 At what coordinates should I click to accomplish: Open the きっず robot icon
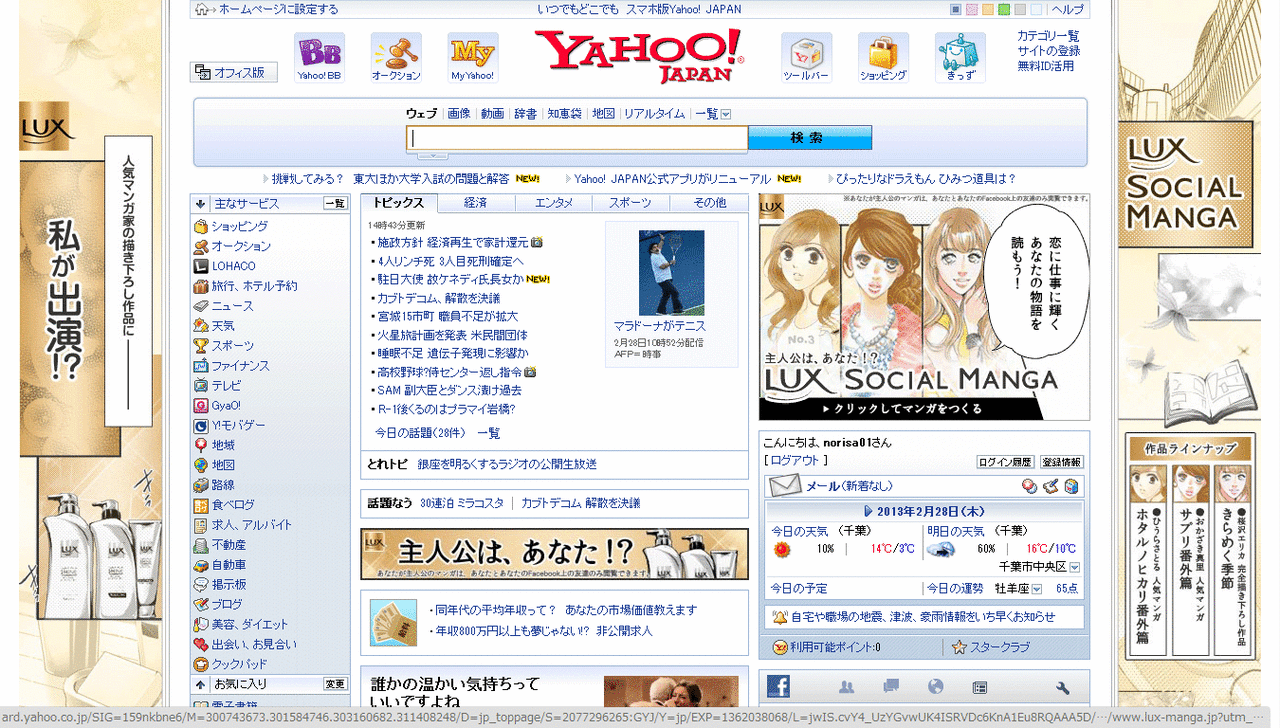[960, 57]
